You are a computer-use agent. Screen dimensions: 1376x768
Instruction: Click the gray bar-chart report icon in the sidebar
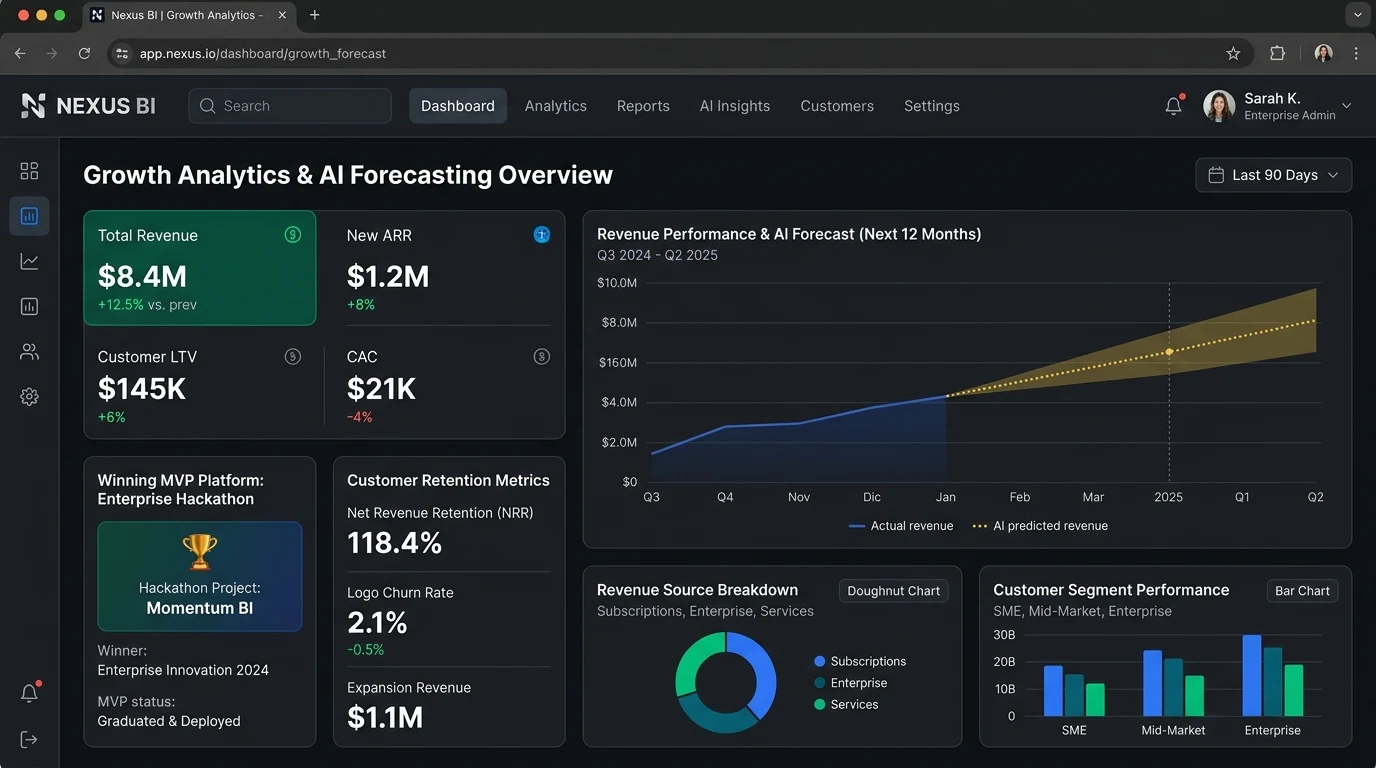pyautogui.click(x=29, y=307)
